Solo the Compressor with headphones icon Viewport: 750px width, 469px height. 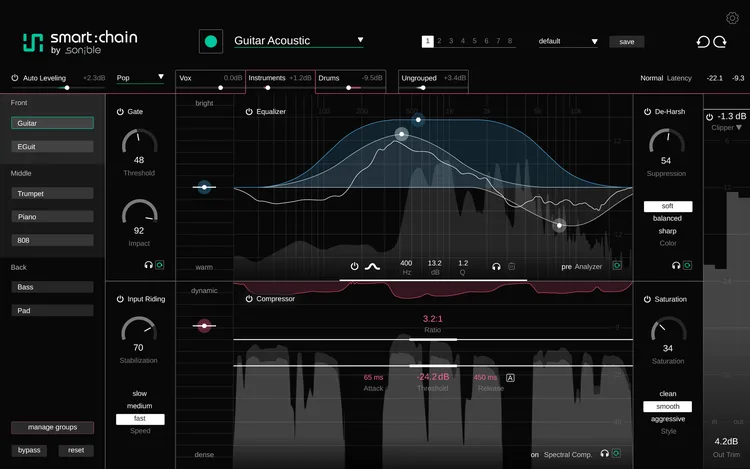click(x=605, y=453)
